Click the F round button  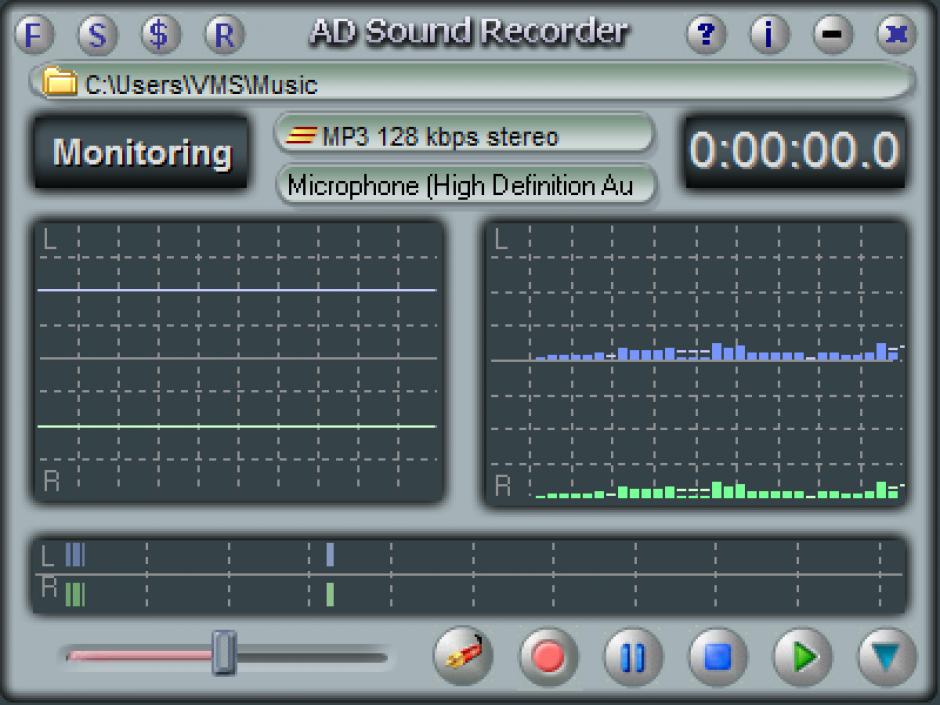click(36, 35)
